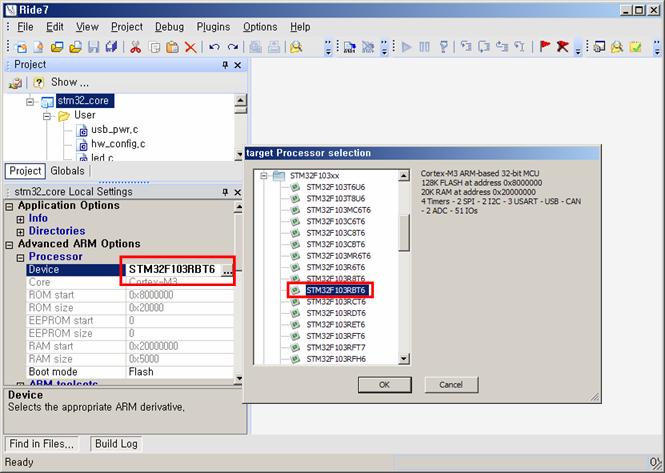The height and width of the screenshot is (473, 665).
Task: Click the Save icon in the toolbar
Action: point(95,47)
